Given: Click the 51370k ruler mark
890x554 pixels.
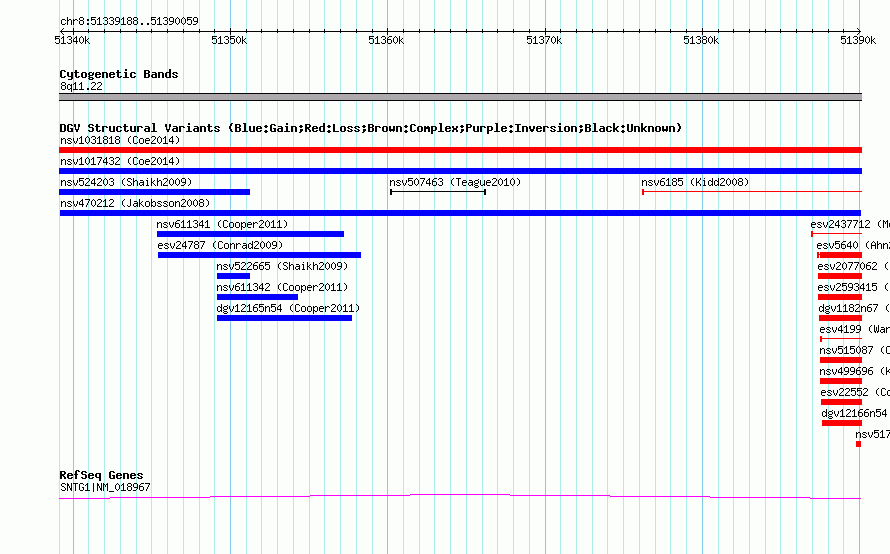Looking at the screenshot, I should (544, 40).
